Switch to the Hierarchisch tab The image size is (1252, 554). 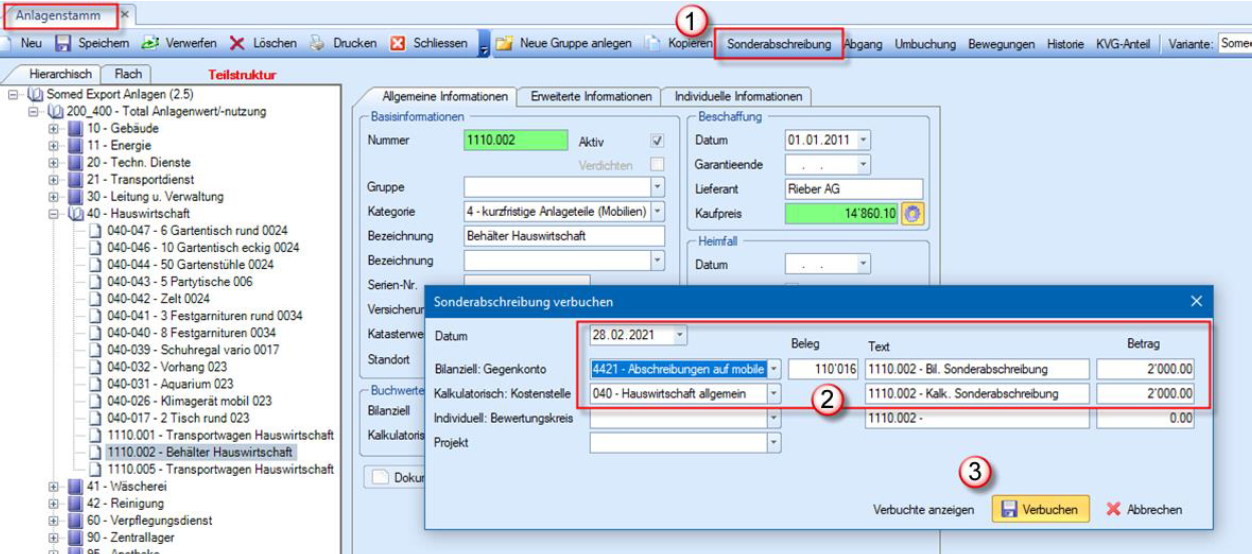coord(60,74)
